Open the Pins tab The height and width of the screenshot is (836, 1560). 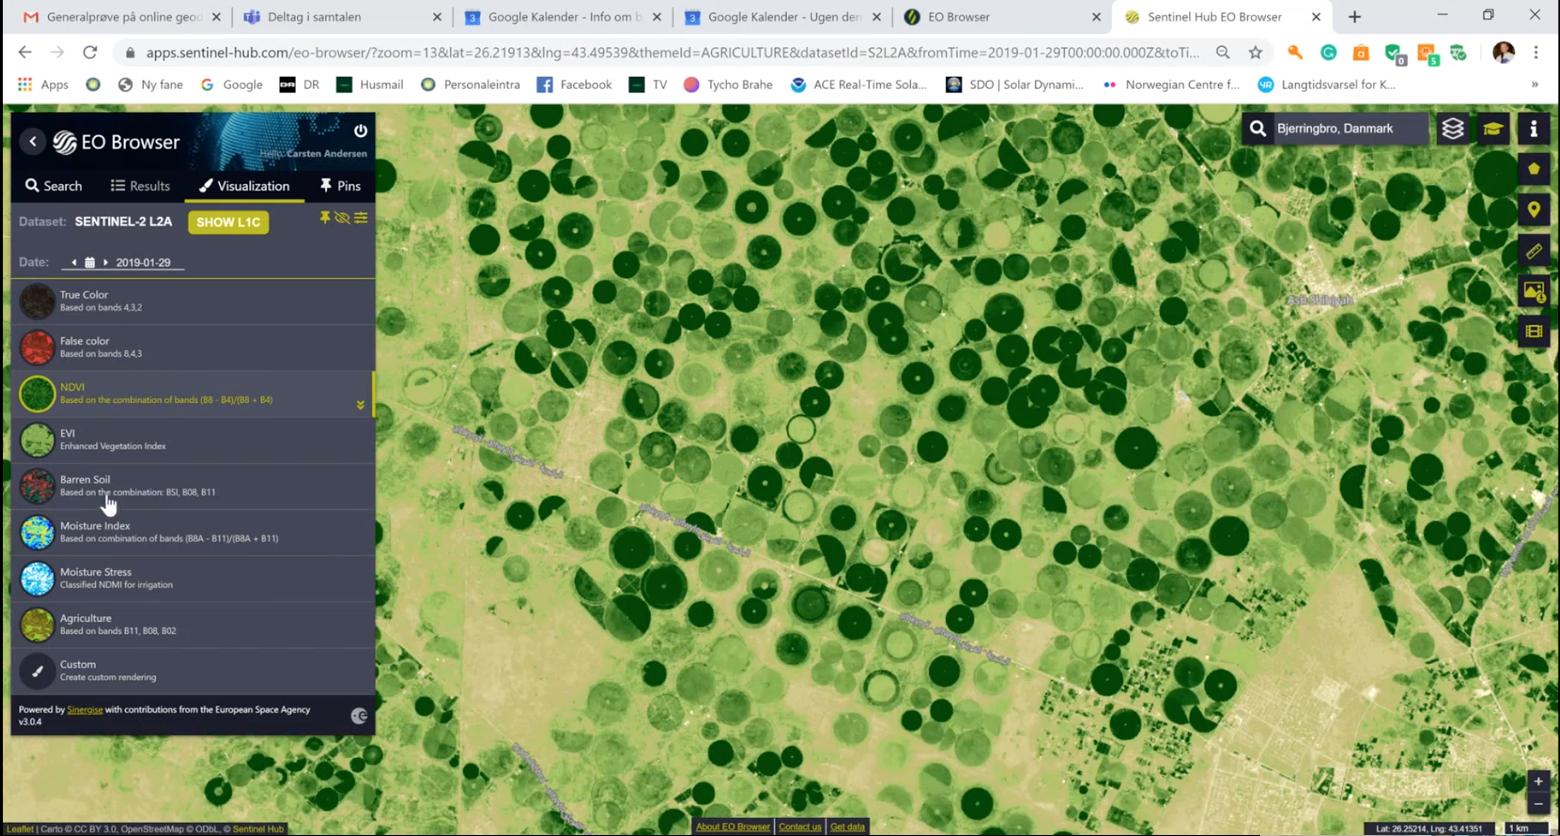(x=340, y=186)
